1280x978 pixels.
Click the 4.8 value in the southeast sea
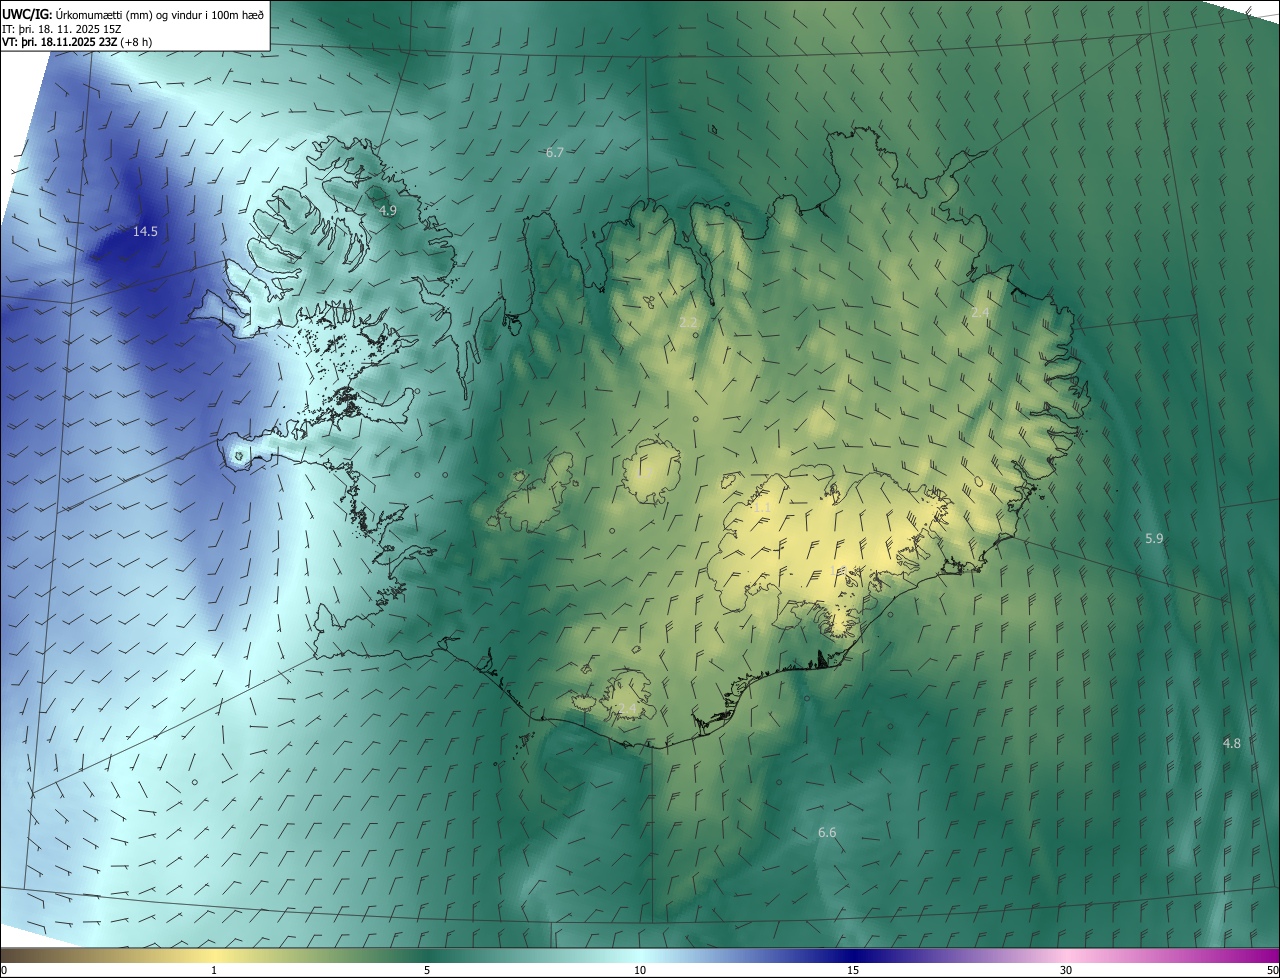point(1232,743)
